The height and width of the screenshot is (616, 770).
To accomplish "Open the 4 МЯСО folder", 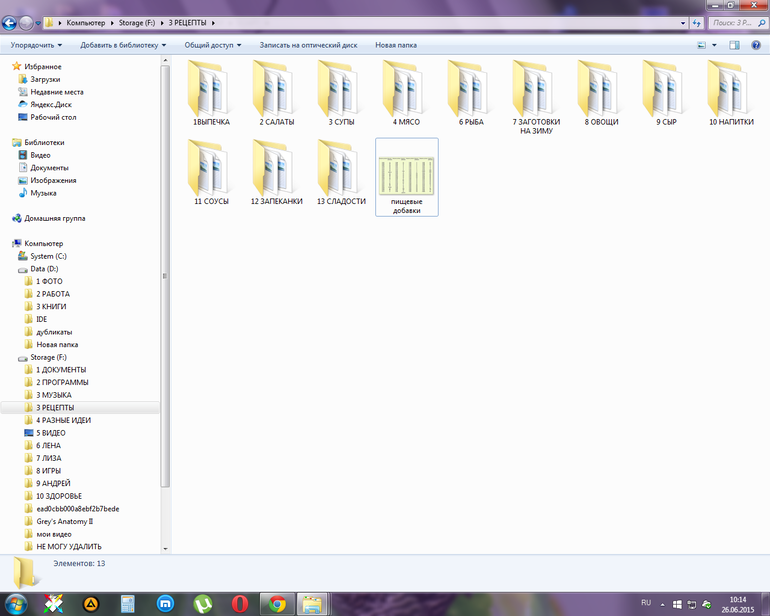I will [406, 93].
